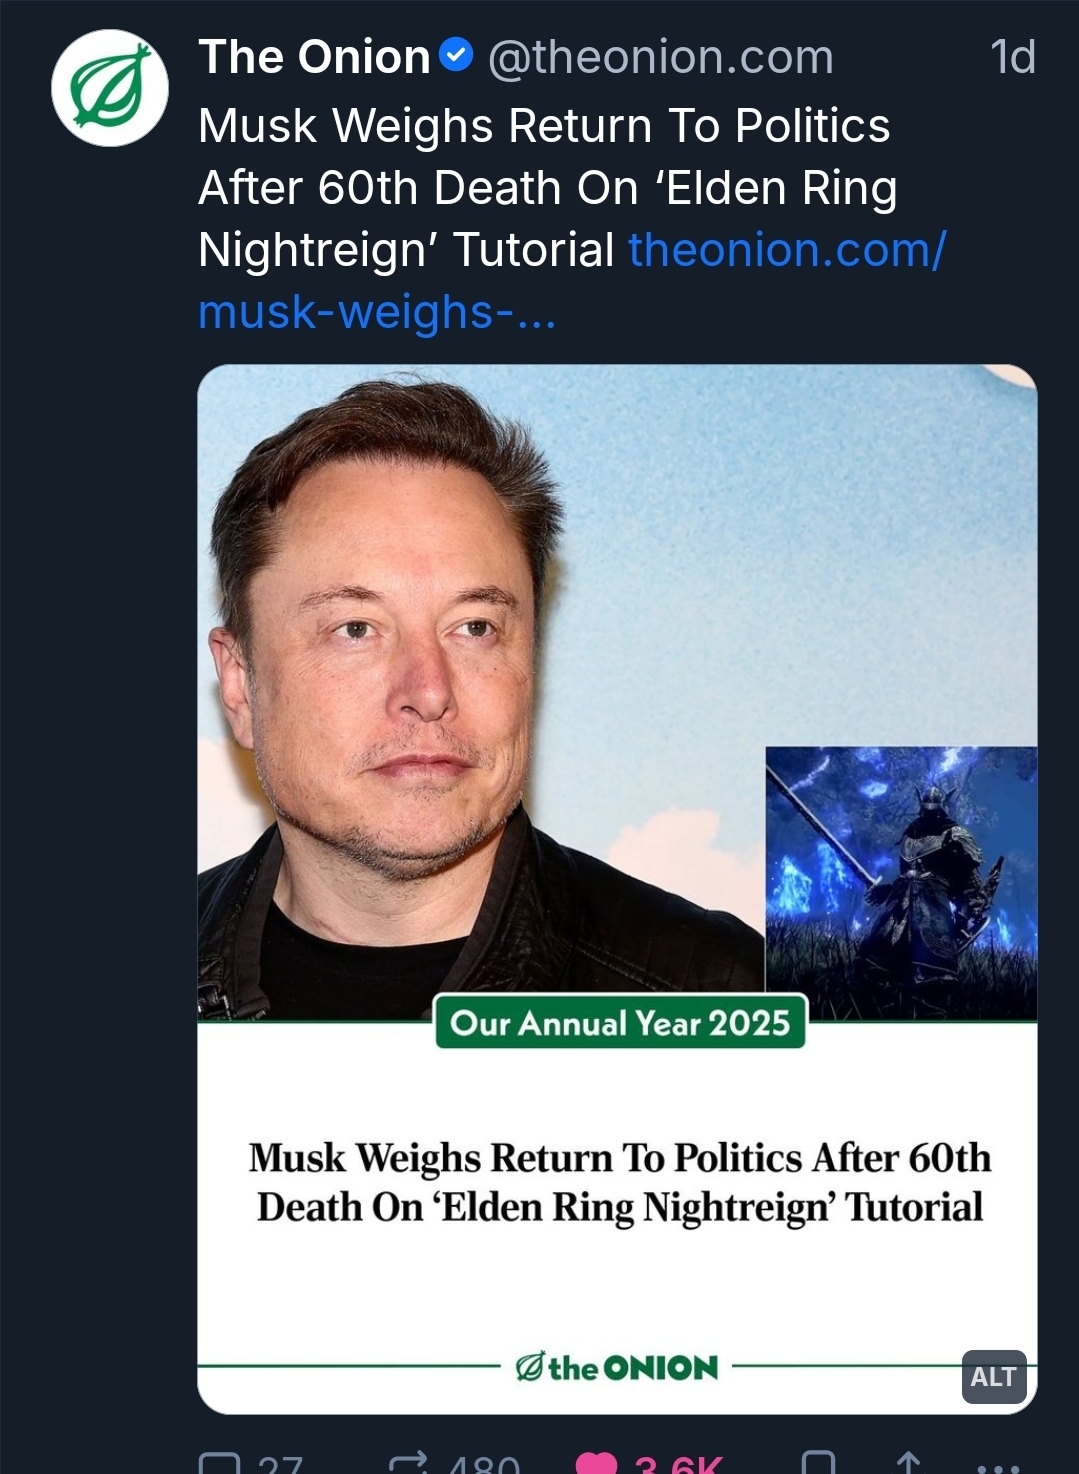The height and width of the screenshot is (1474, 1079).
Task: Click the bold headline inside the card
Action: pyautogui.click(x=619, y=1182)
